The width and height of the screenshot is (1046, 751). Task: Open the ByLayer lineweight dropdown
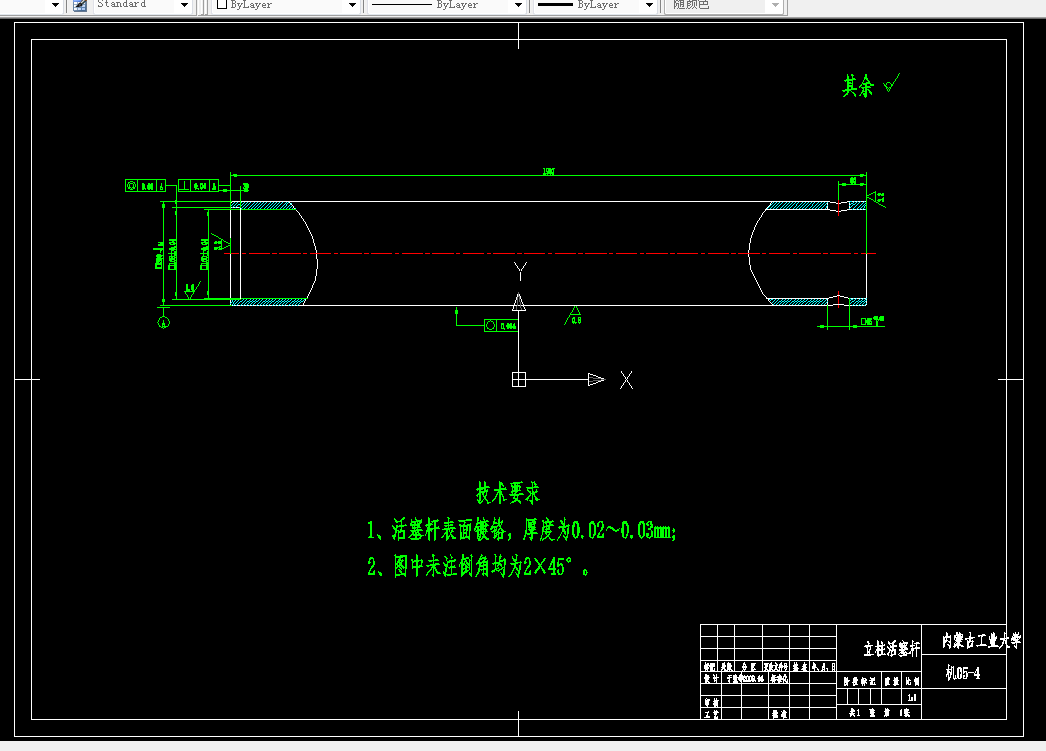pyautogui.click(x=649, y=5)
